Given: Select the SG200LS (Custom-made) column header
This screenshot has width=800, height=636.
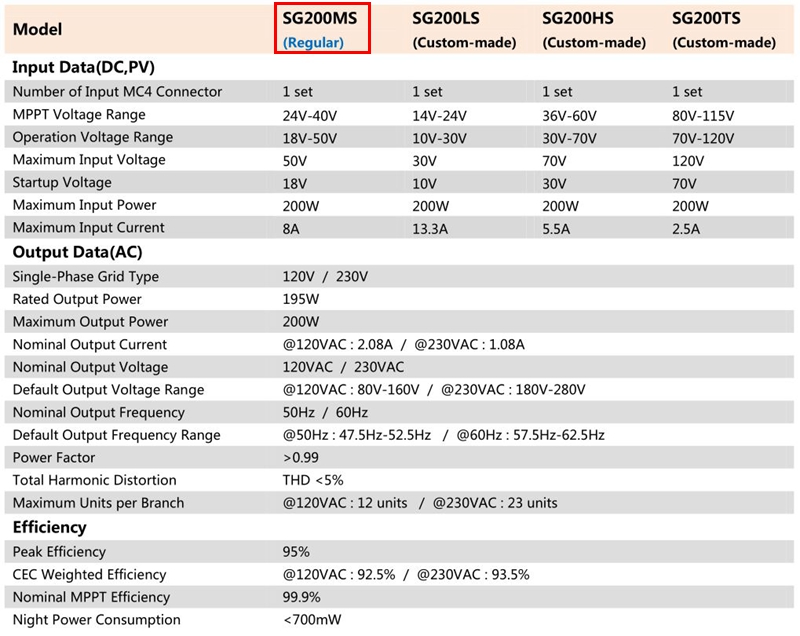Looking at the screenshot, I should tap(464, 30).
